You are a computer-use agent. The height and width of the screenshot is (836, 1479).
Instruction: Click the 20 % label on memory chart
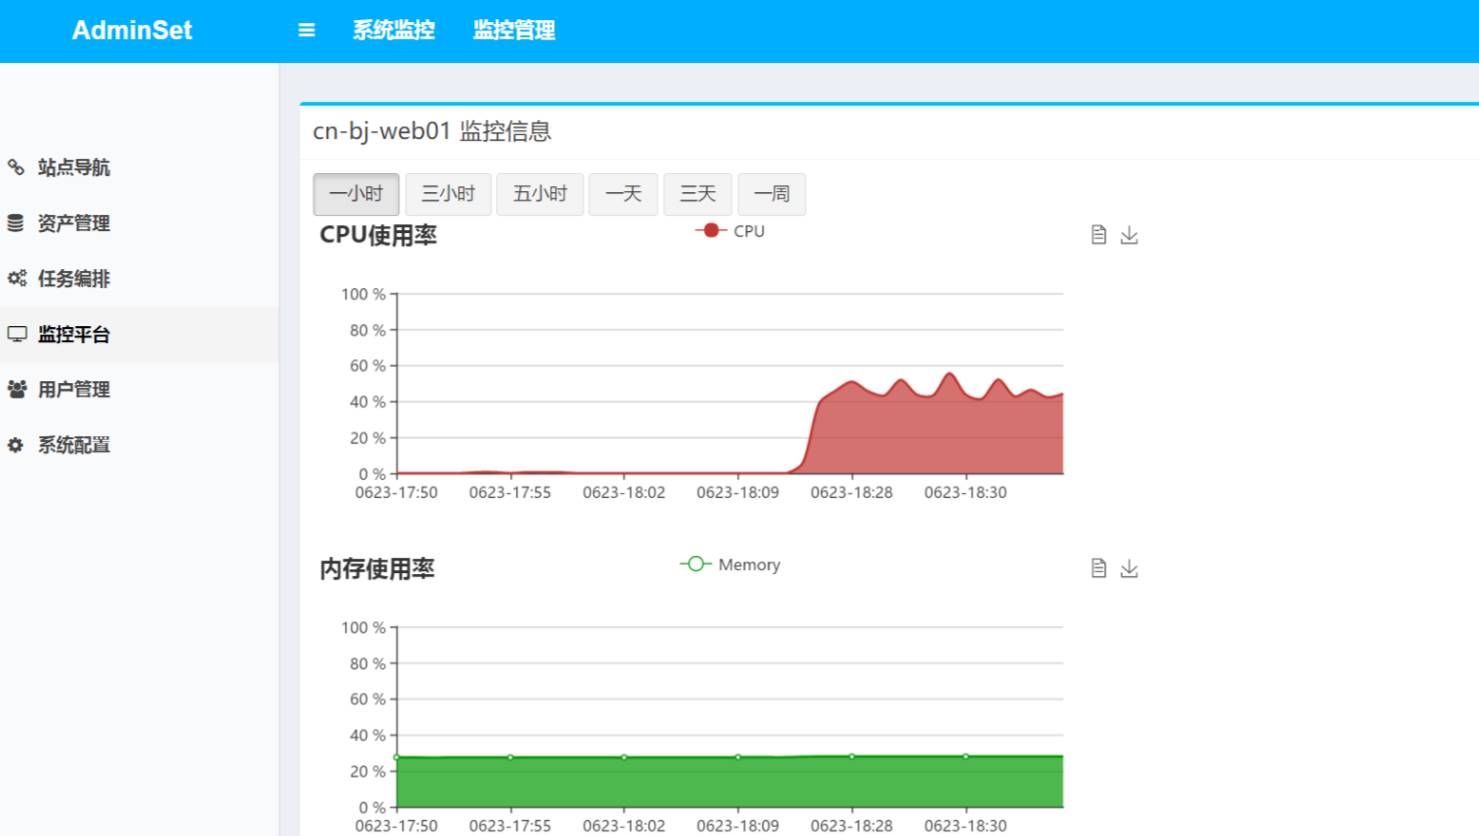coord(367,772)
